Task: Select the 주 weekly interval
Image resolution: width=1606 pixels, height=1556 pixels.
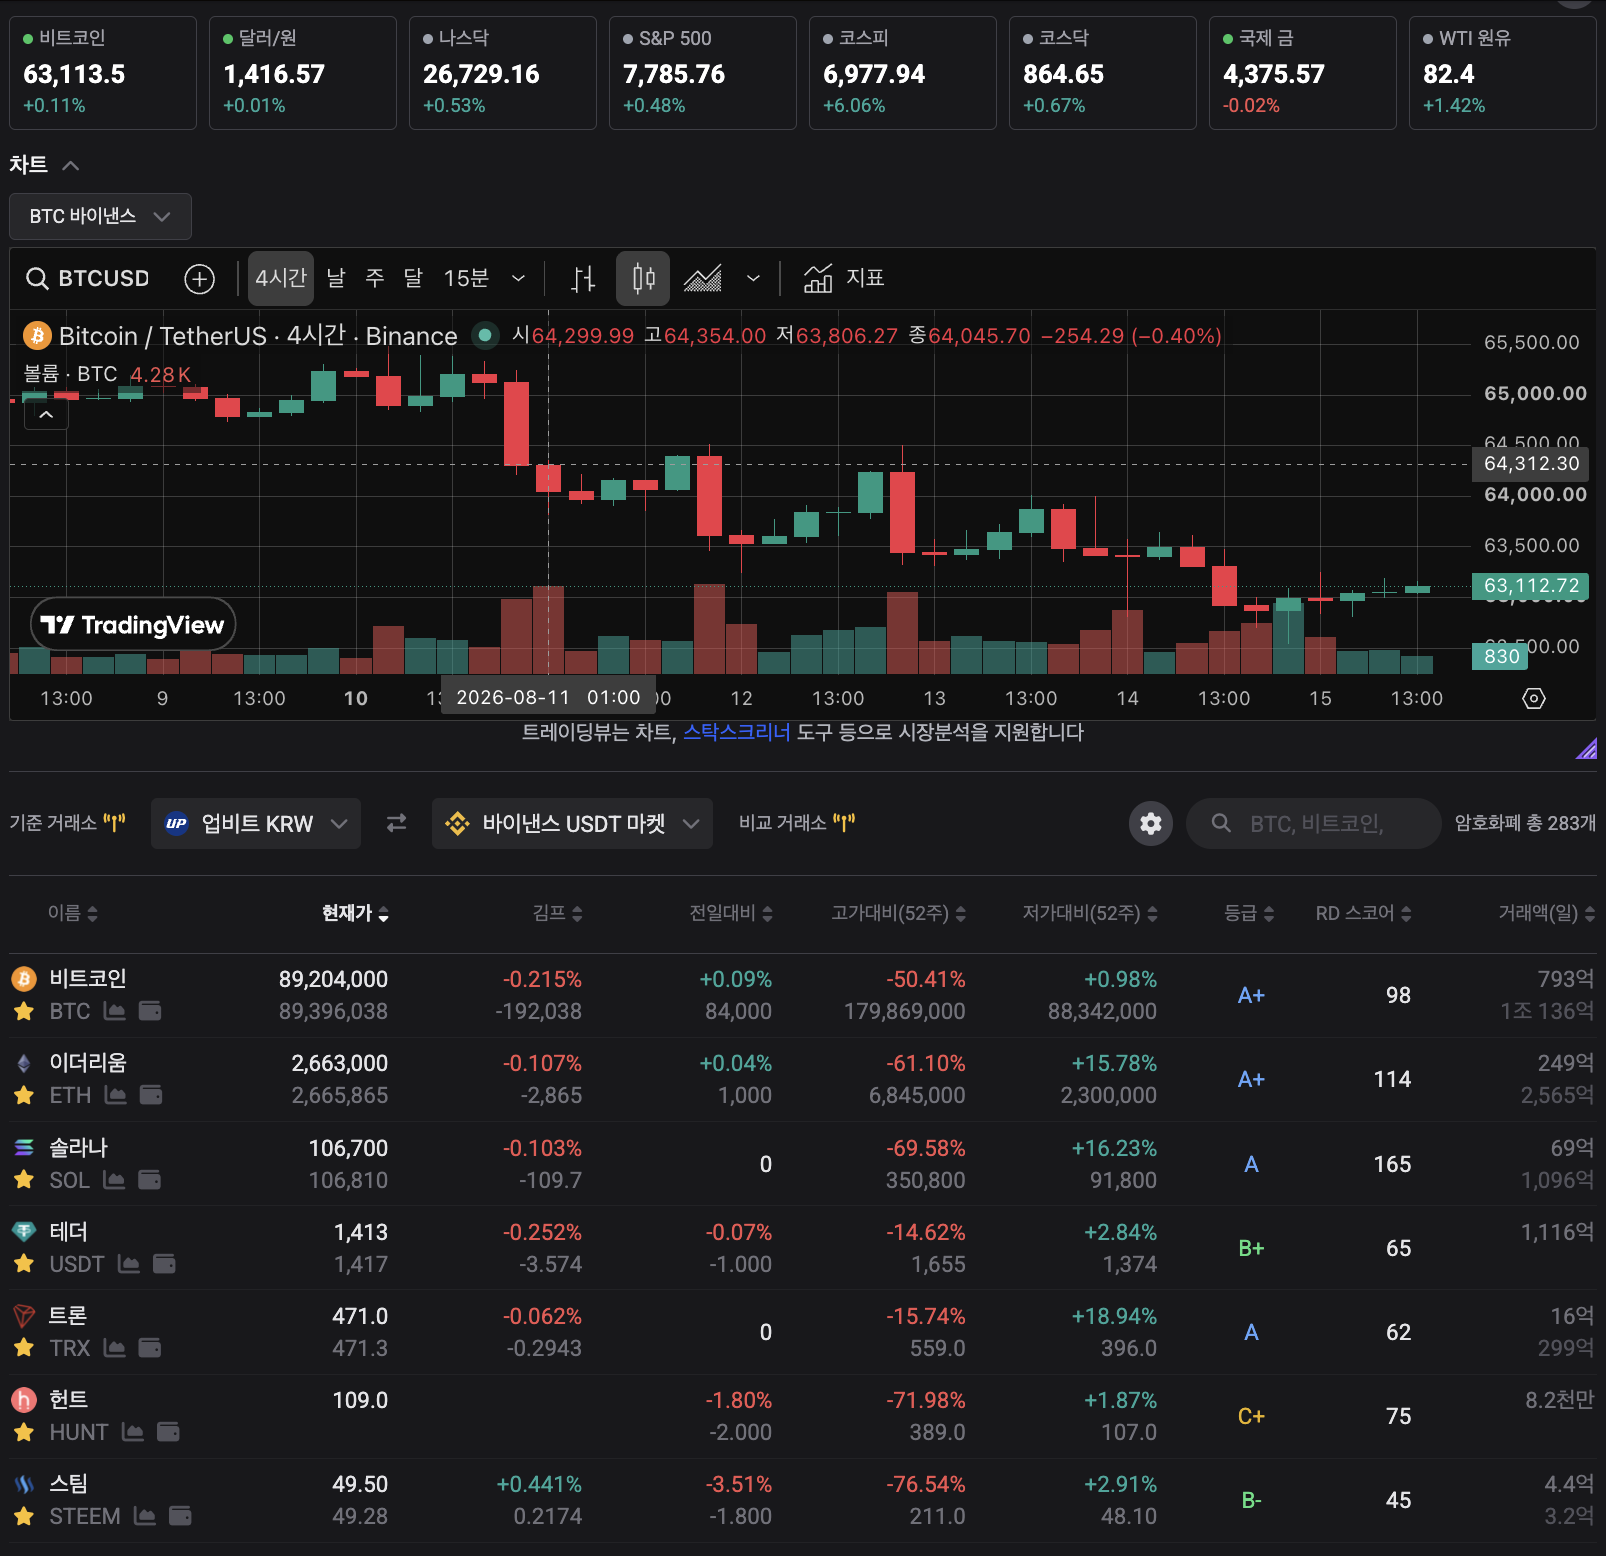Action: (375, 278)
